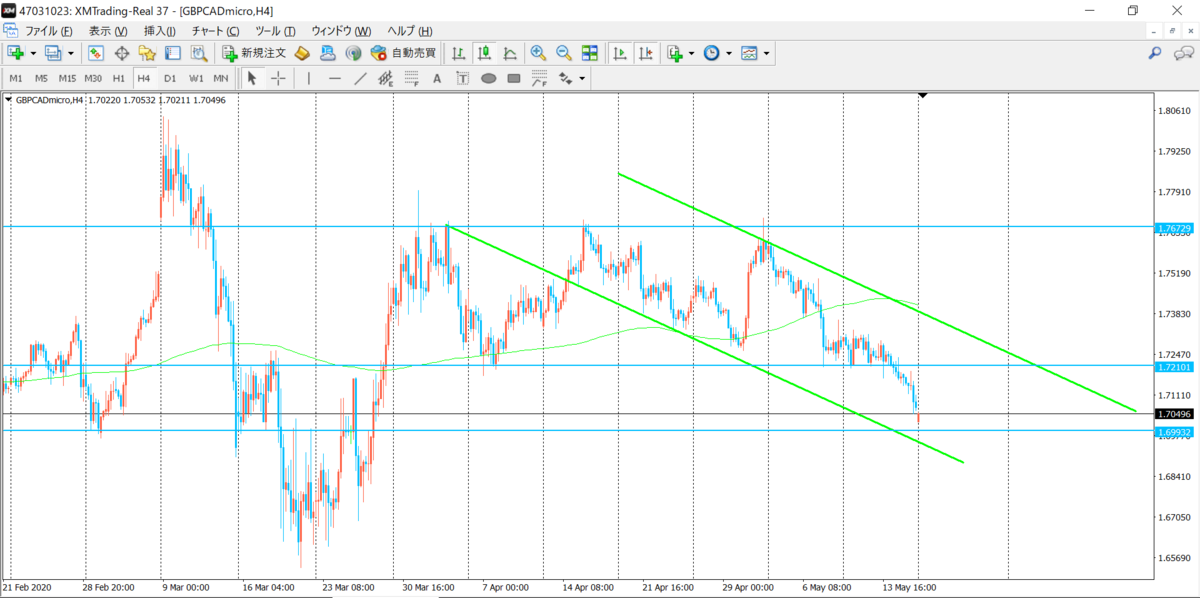The image size is (1200, 598).
Task: Switch chart to bar chart mode
Action: [458, 53]
